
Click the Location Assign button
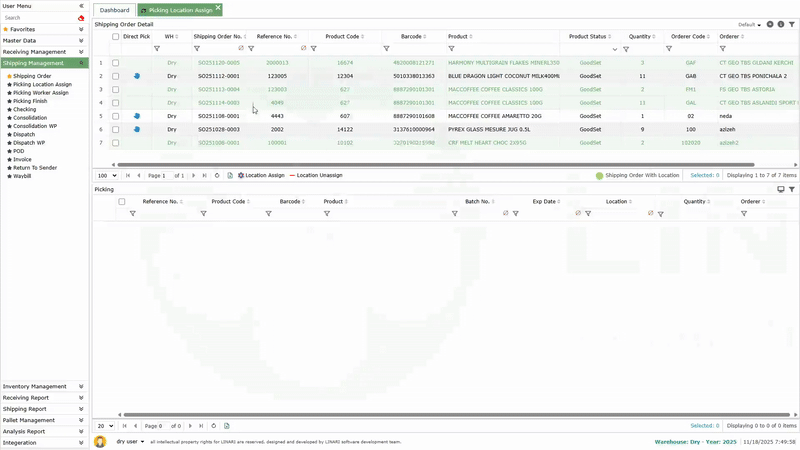(261, 175)
